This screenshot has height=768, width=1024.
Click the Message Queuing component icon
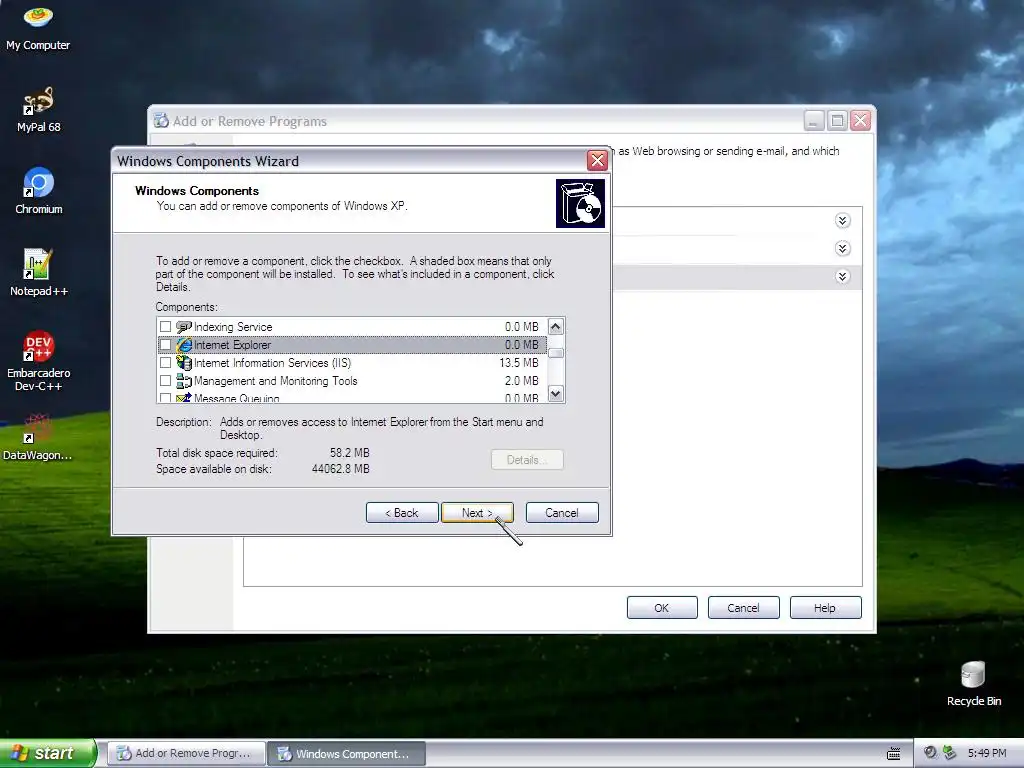pos(184,397)
